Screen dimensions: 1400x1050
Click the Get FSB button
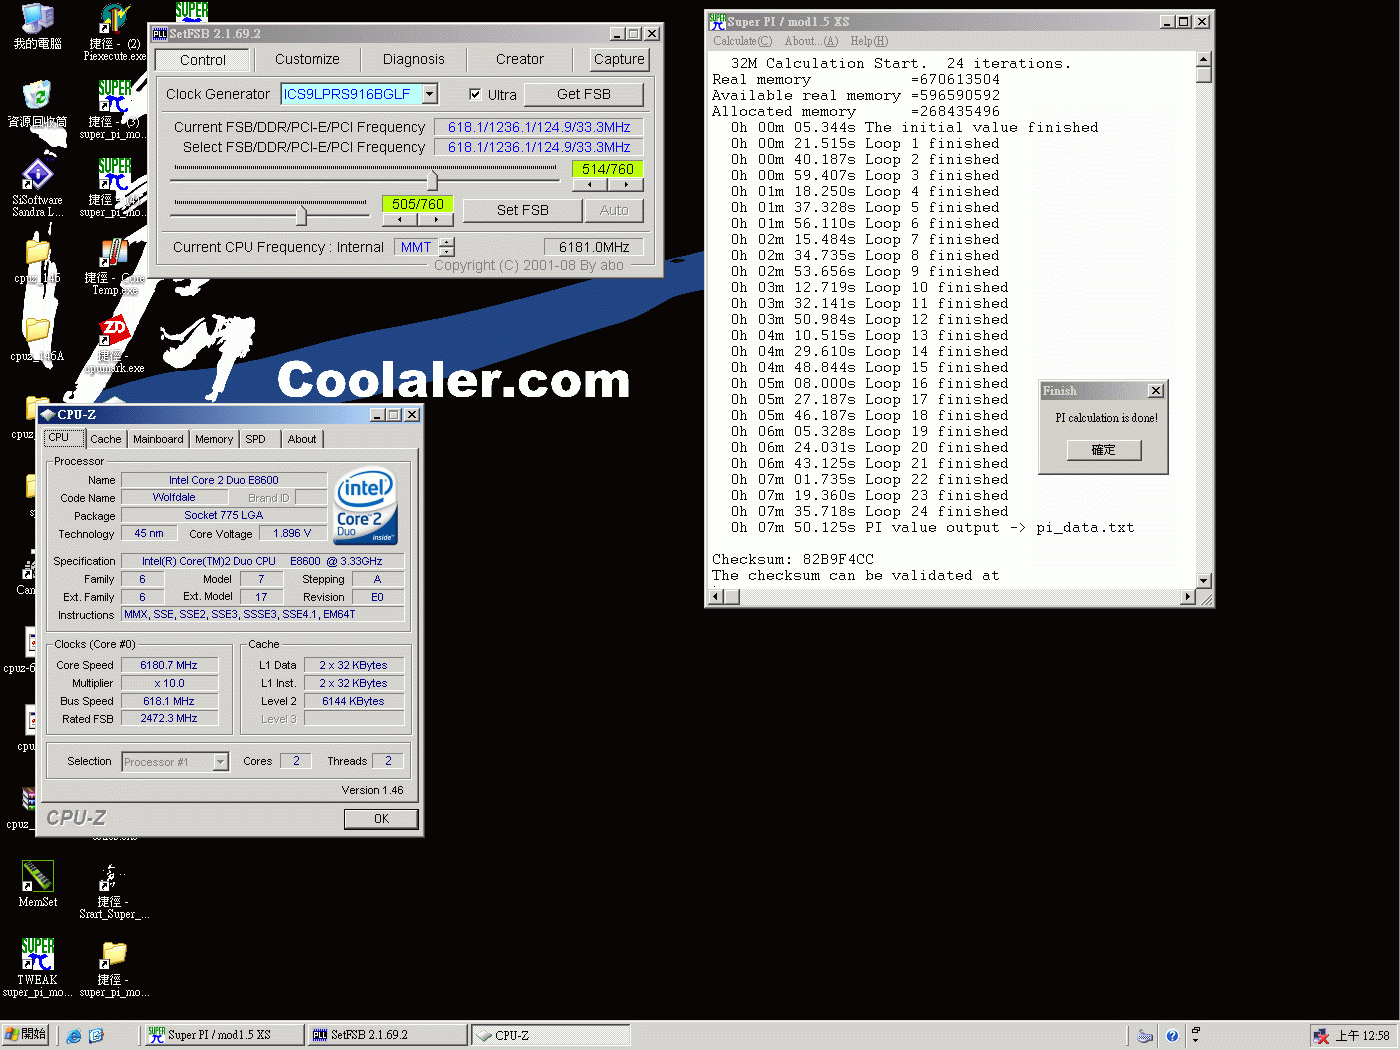[584, 94]
